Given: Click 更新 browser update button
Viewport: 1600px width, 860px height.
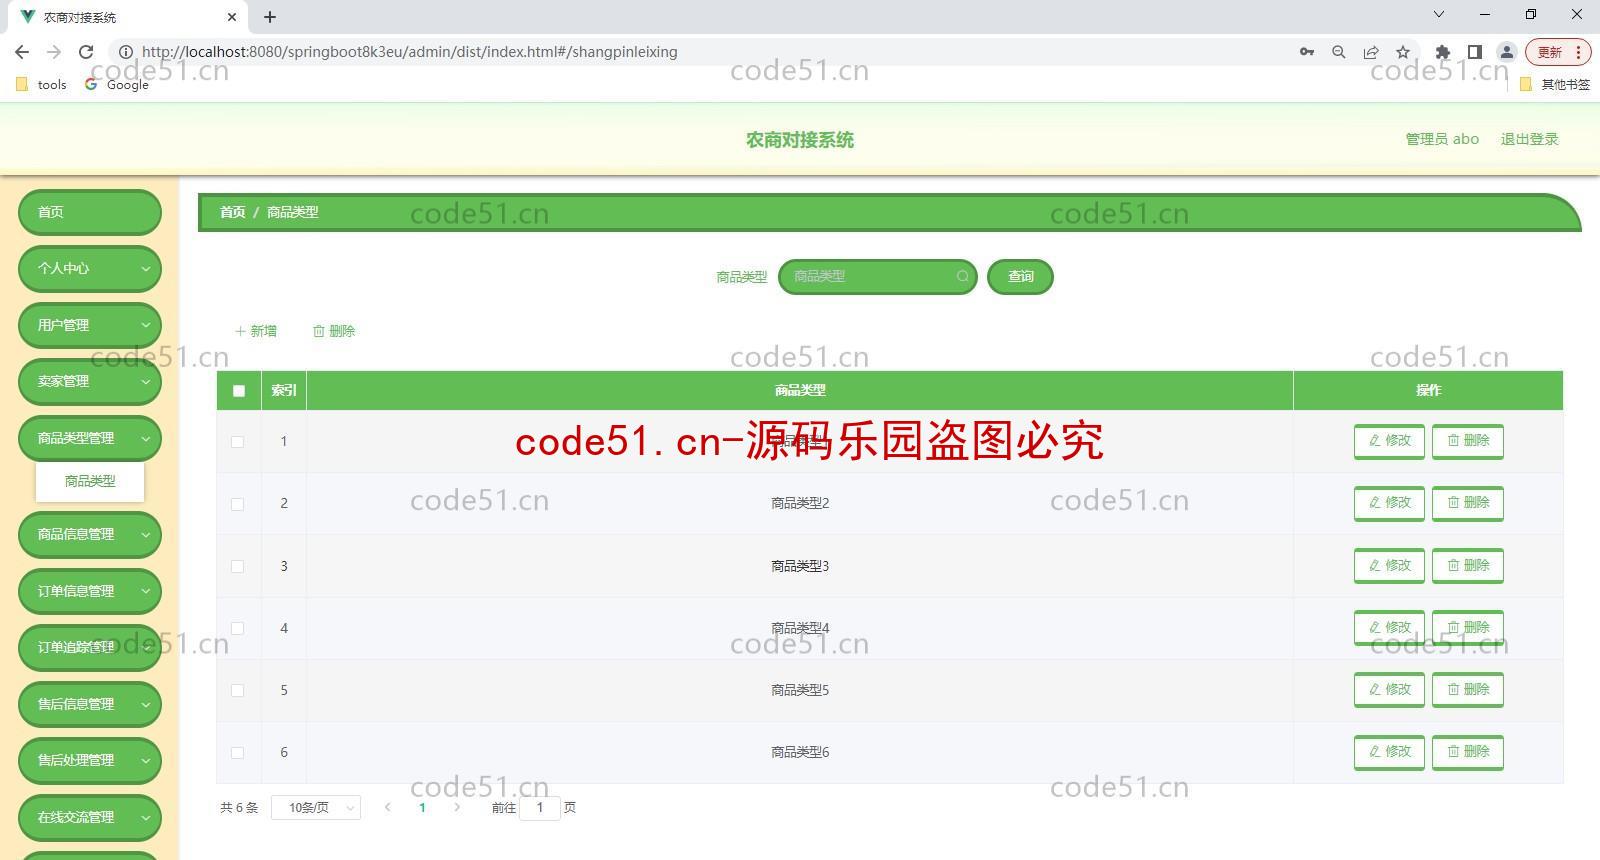Looking at the screenshot, I should (1558, 52).
